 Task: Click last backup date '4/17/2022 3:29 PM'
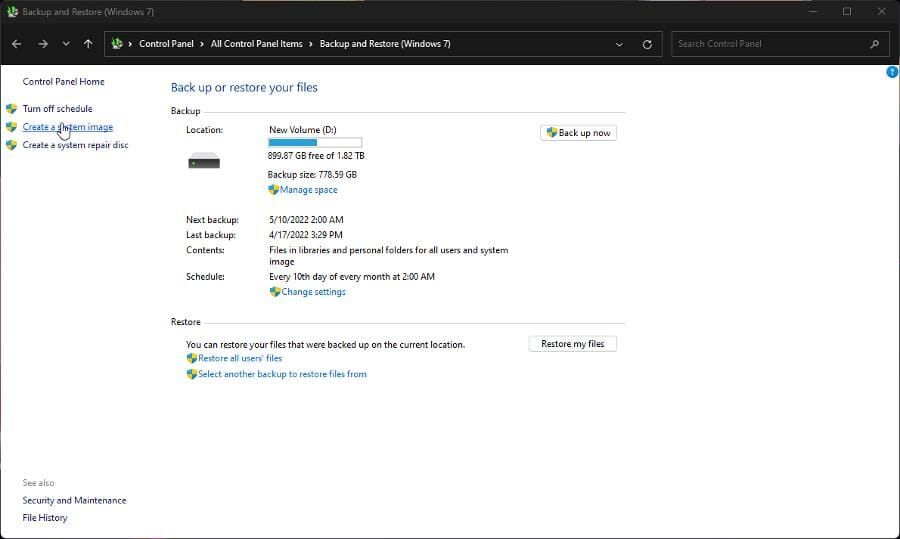306,235
